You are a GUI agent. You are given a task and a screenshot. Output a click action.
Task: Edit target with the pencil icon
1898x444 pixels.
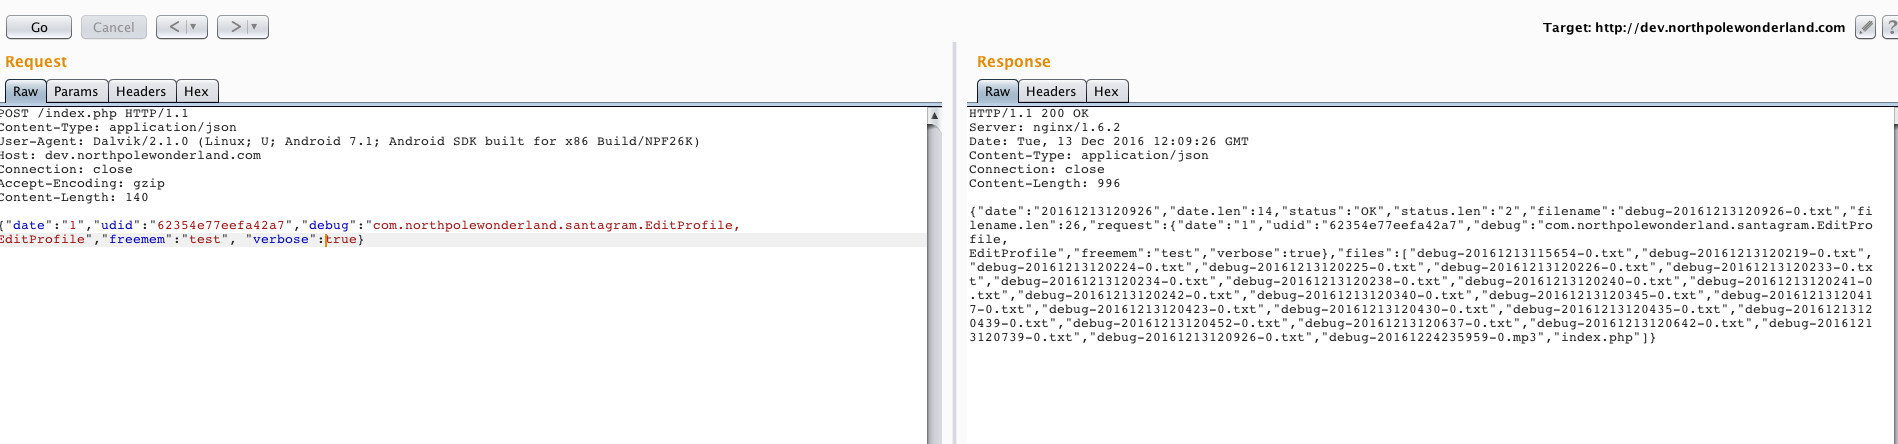point(1865,27)
